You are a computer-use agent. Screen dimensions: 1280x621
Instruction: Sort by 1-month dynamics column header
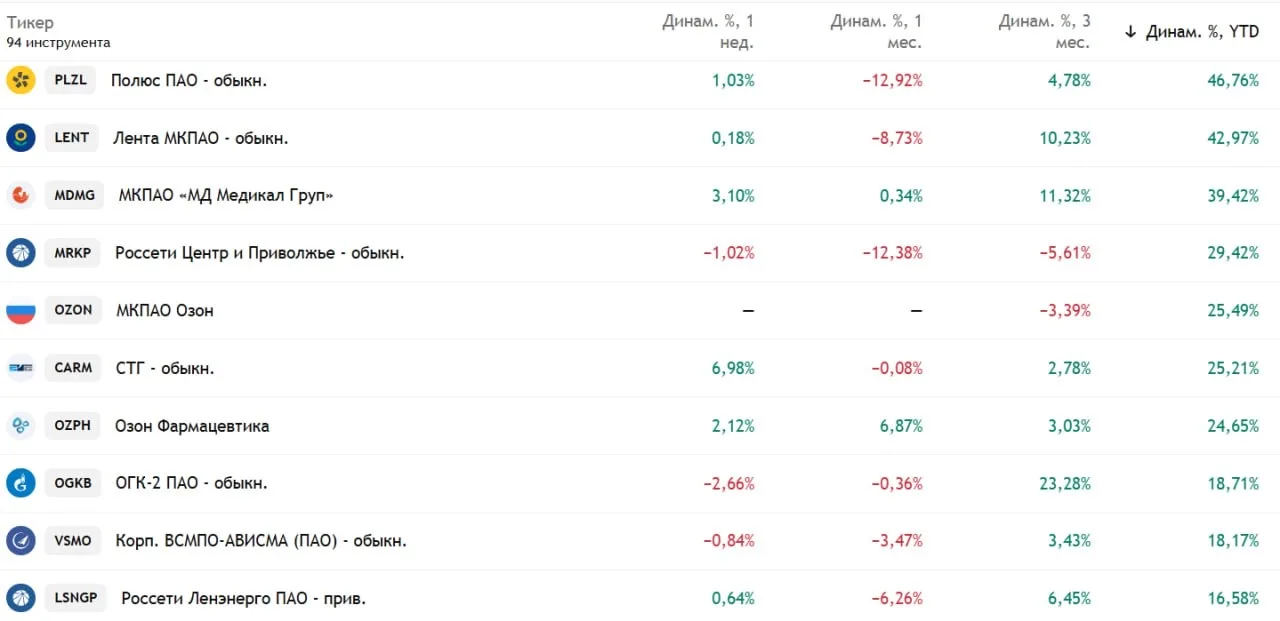tap(876, 32)
